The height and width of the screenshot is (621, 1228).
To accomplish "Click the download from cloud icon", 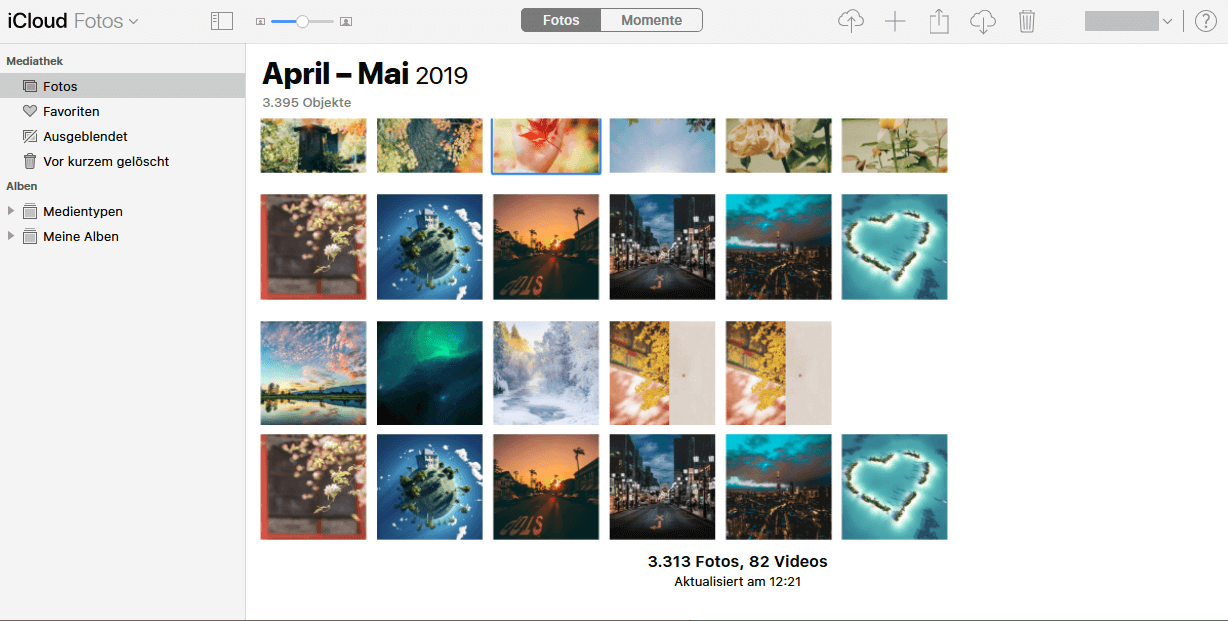I will coord(983,21).
